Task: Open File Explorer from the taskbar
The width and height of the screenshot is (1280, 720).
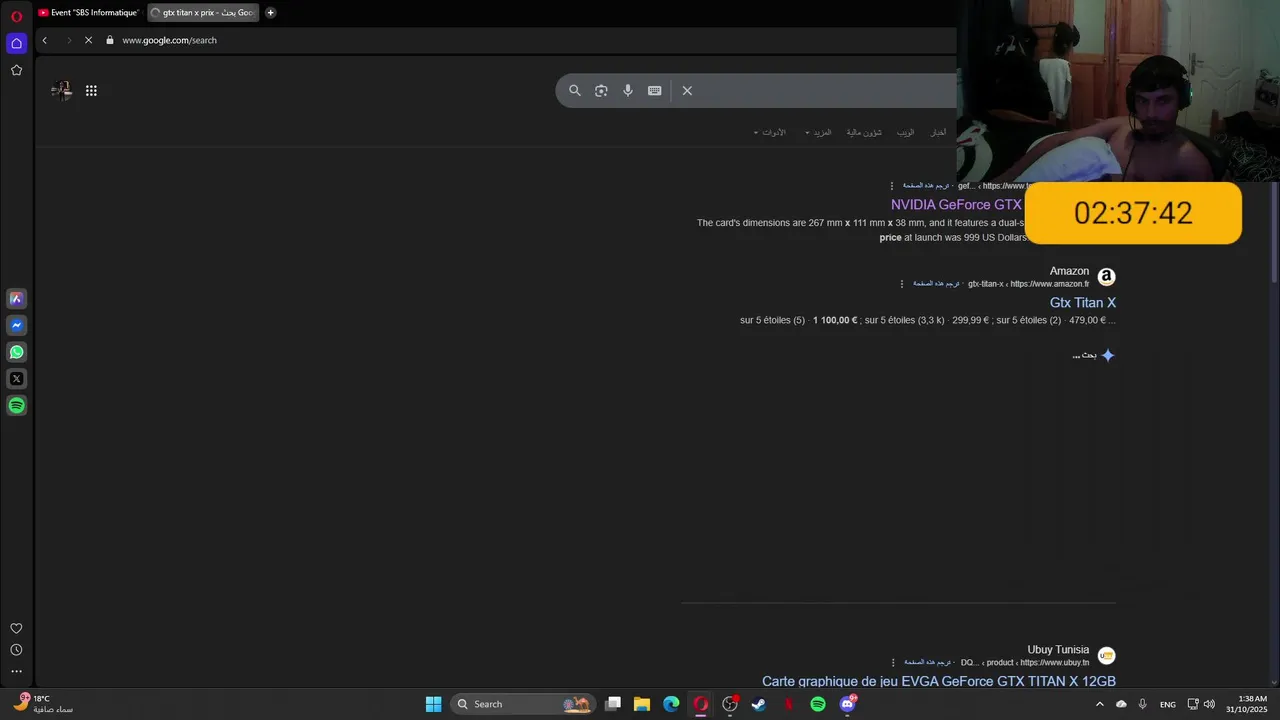Action: click(642, 704)
